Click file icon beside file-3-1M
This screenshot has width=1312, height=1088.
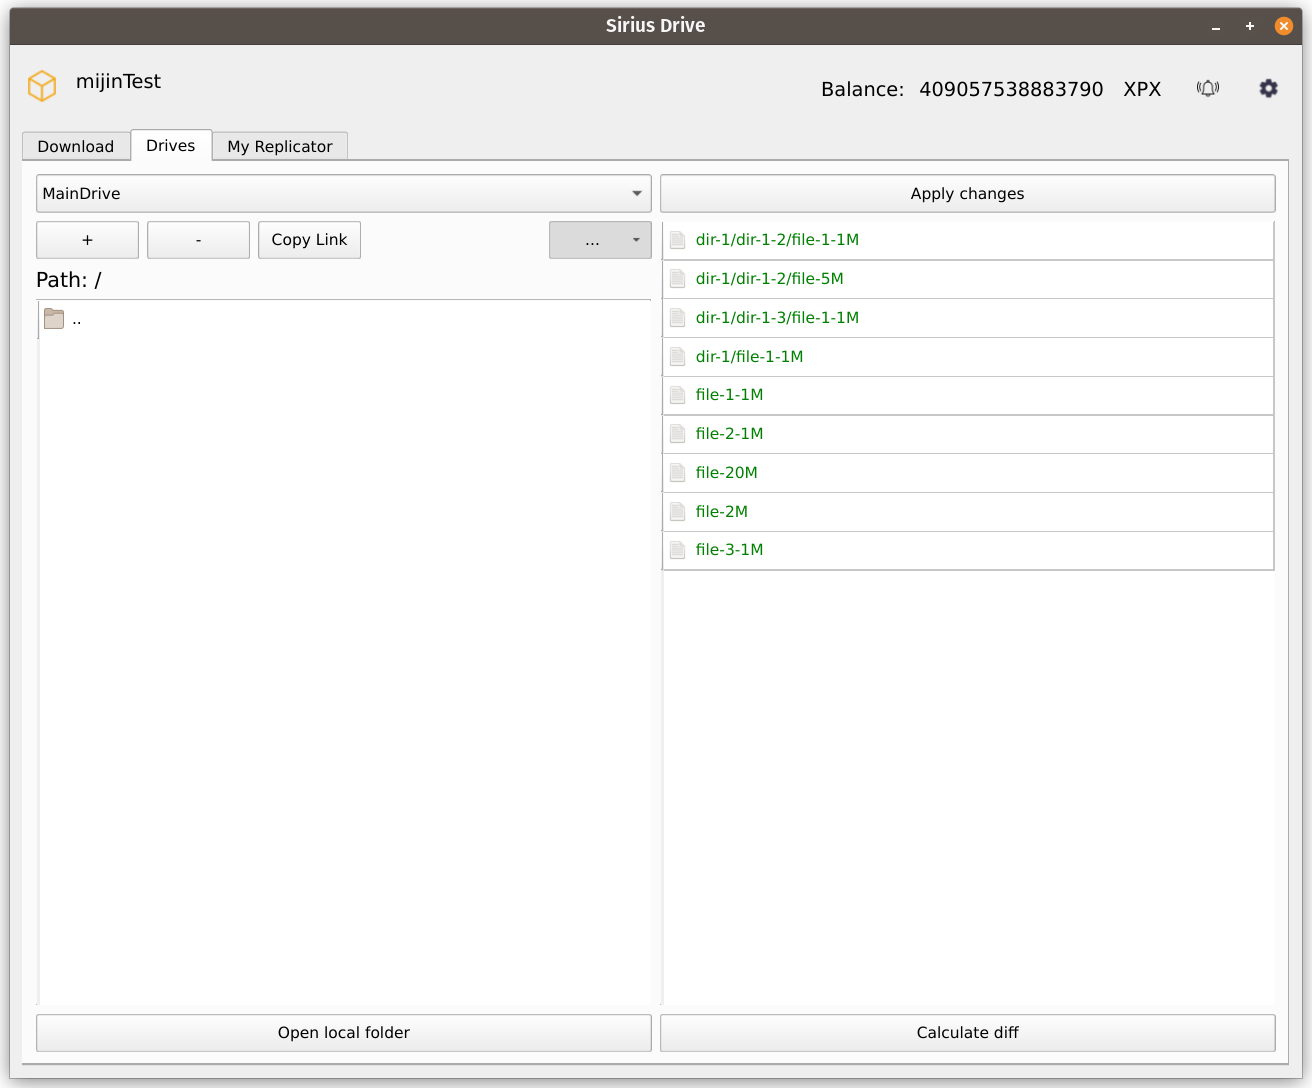(x=677, y=550)
